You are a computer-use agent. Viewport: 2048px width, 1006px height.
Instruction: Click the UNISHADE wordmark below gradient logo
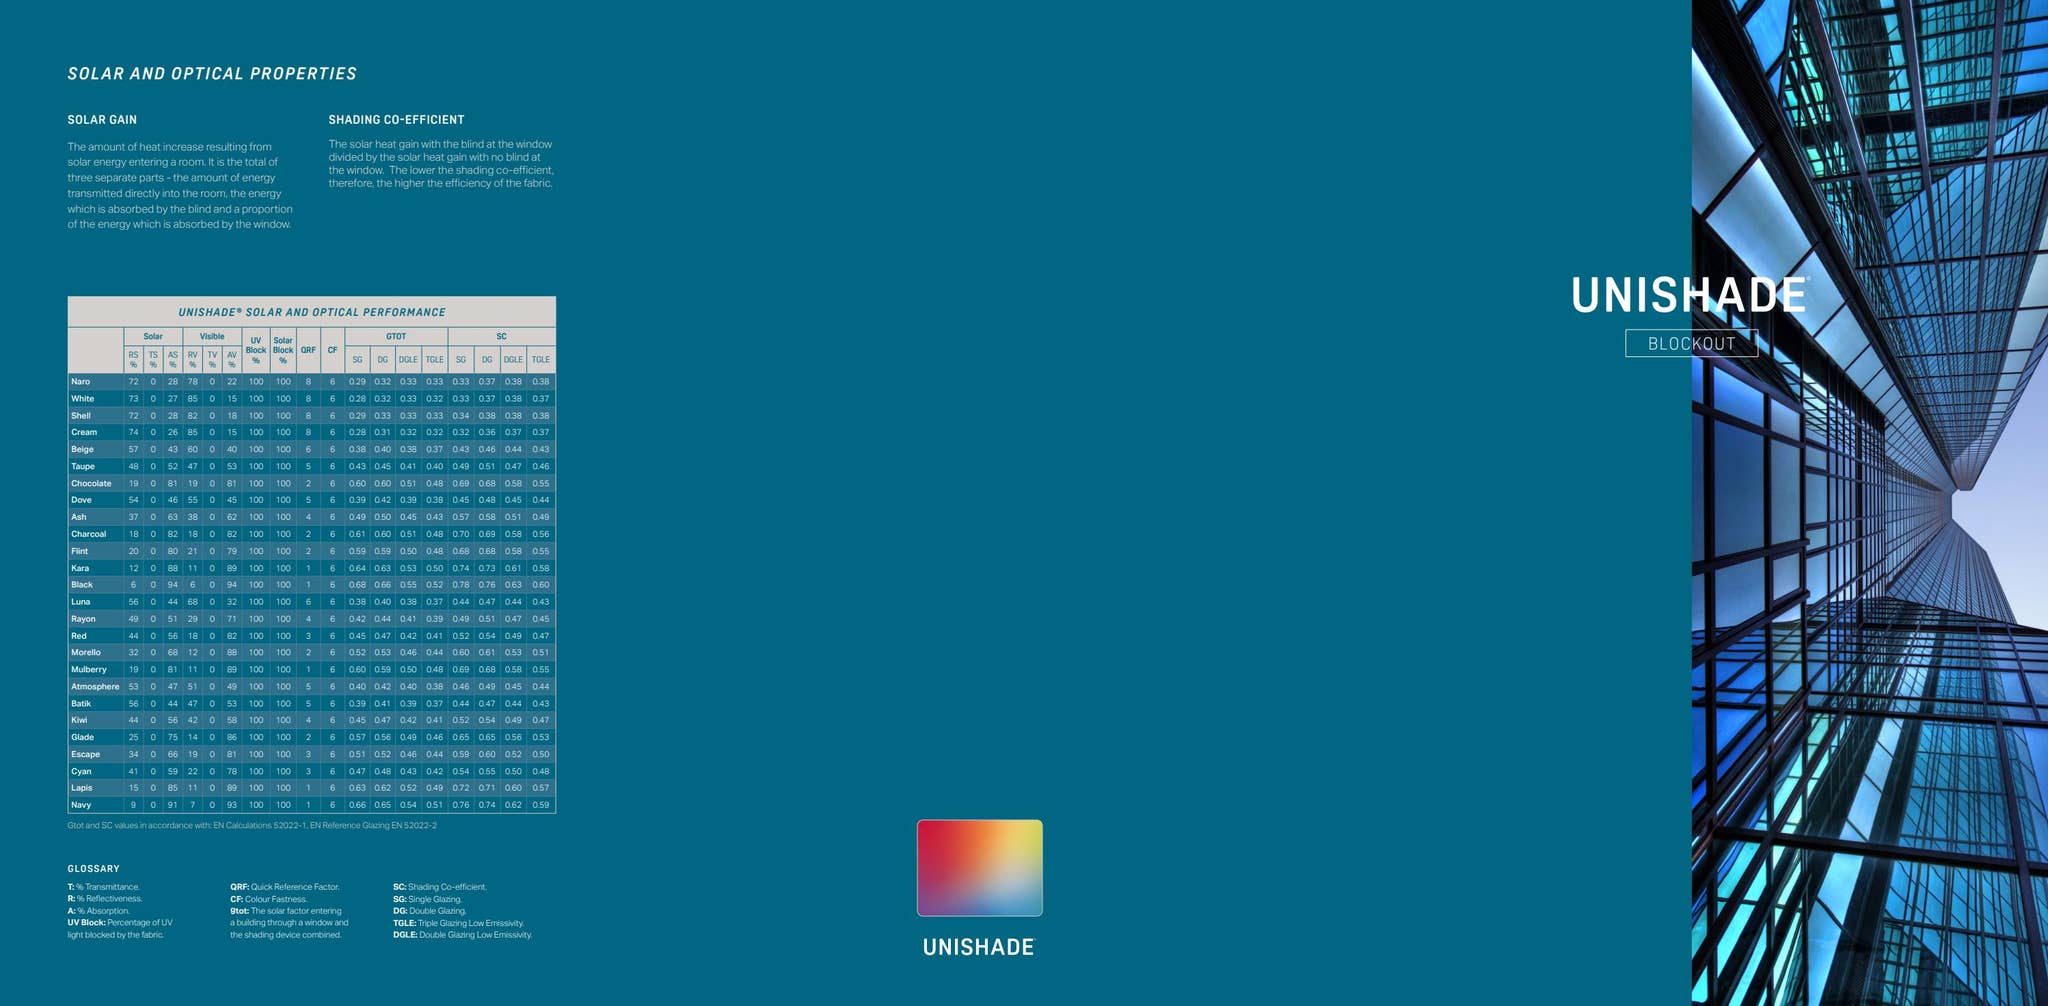[x=978, y=947]
